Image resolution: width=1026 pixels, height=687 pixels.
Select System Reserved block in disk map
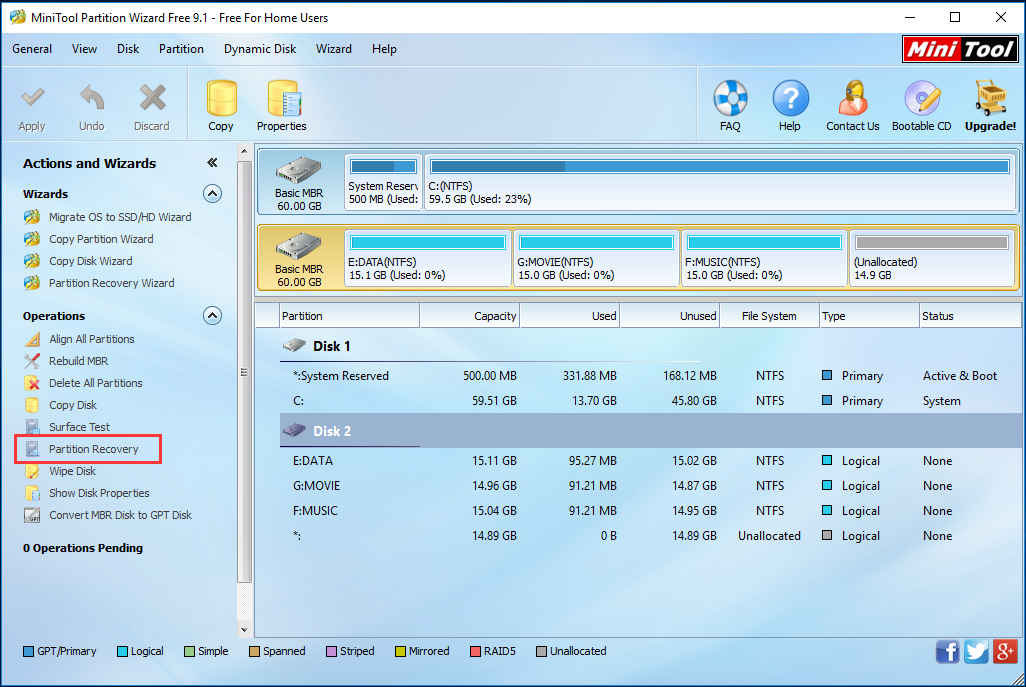click(383, 183)
